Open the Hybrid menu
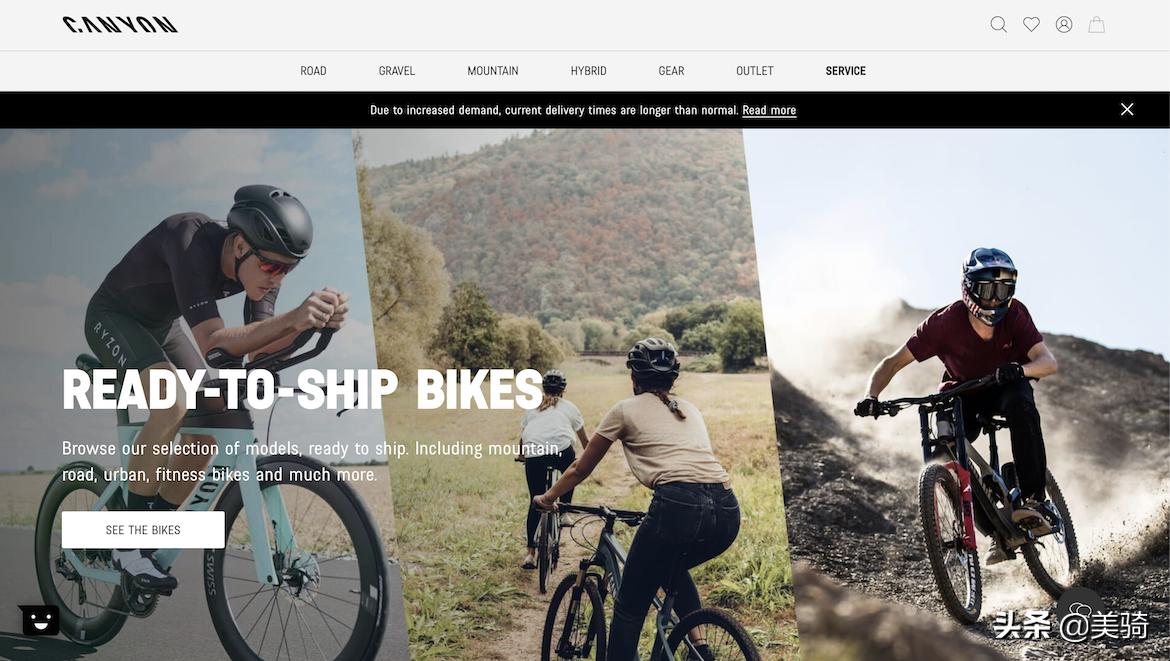The image size is (1170, 661). pos(589,71)
